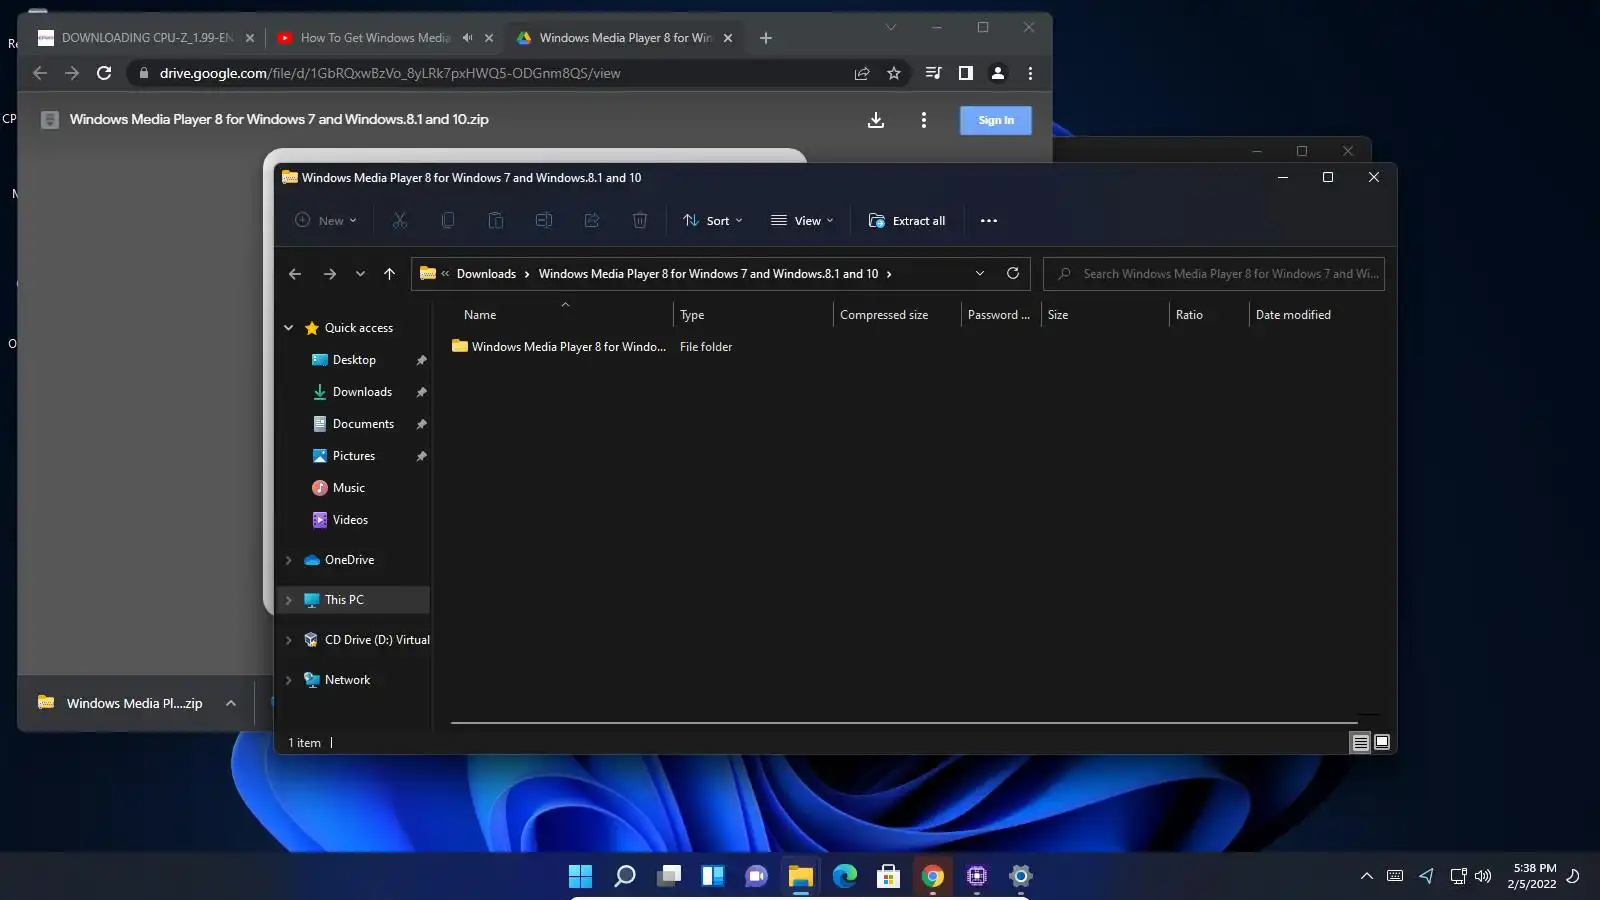Select Music in the navigation pane
1600x900 pixels.
(349, 488)
